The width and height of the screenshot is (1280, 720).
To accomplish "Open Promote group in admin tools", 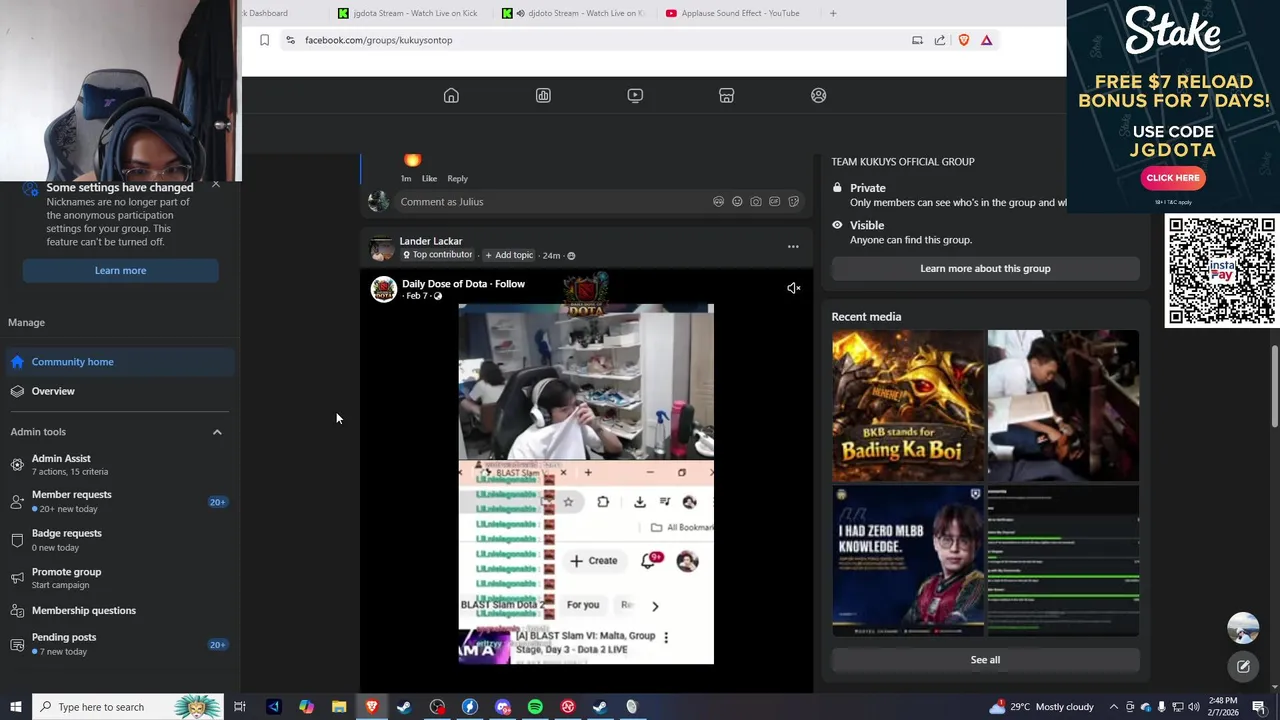I will click(120, 578).
